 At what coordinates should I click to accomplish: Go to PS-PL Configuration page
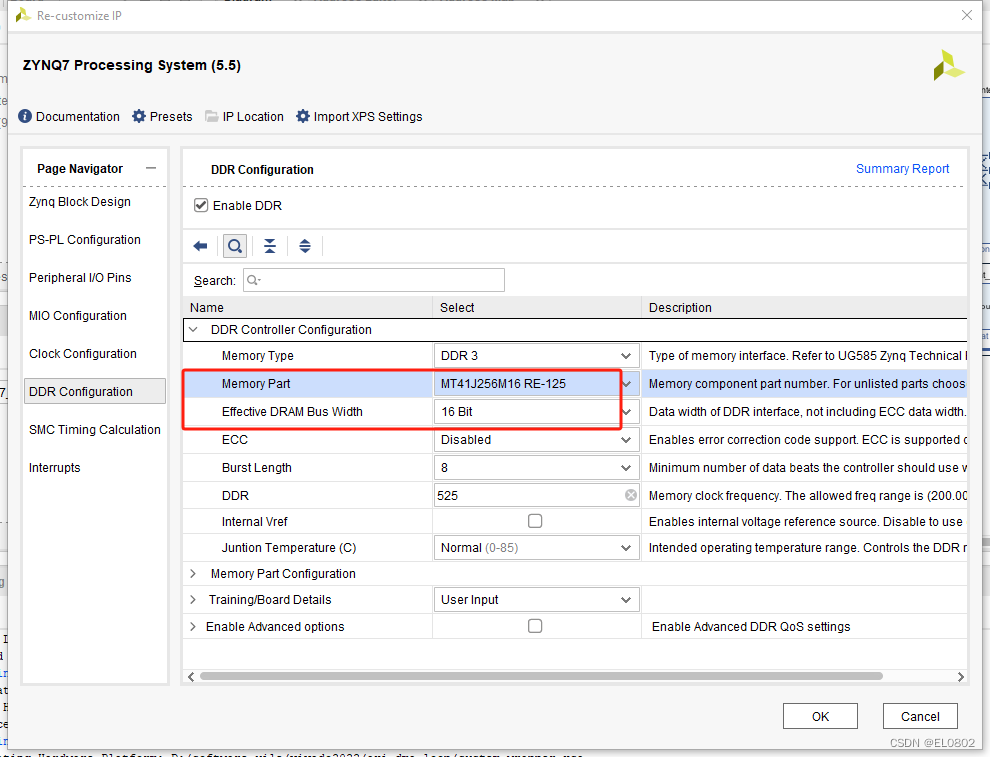85,239
